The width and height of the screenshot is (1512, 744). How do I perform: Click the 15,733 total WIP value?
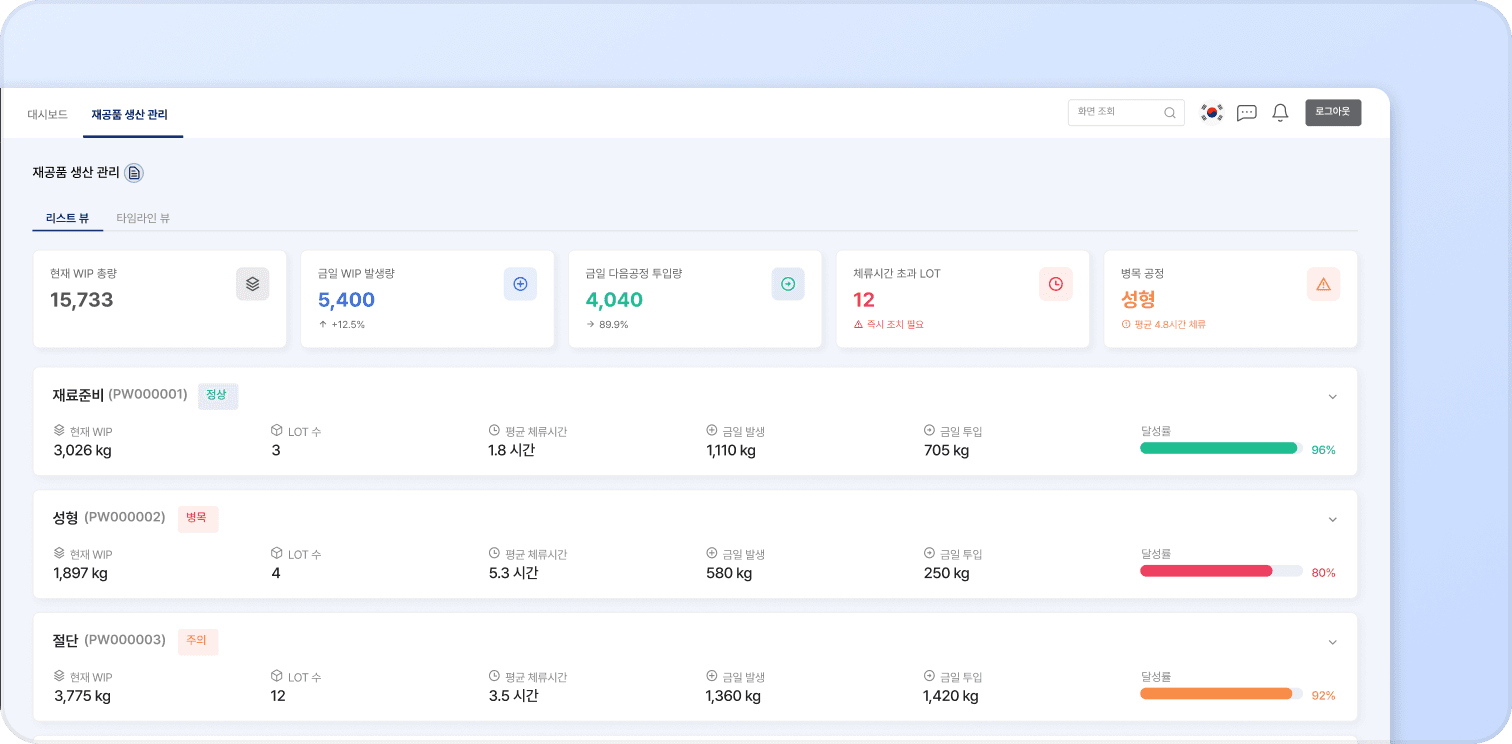tap(82, 300)
